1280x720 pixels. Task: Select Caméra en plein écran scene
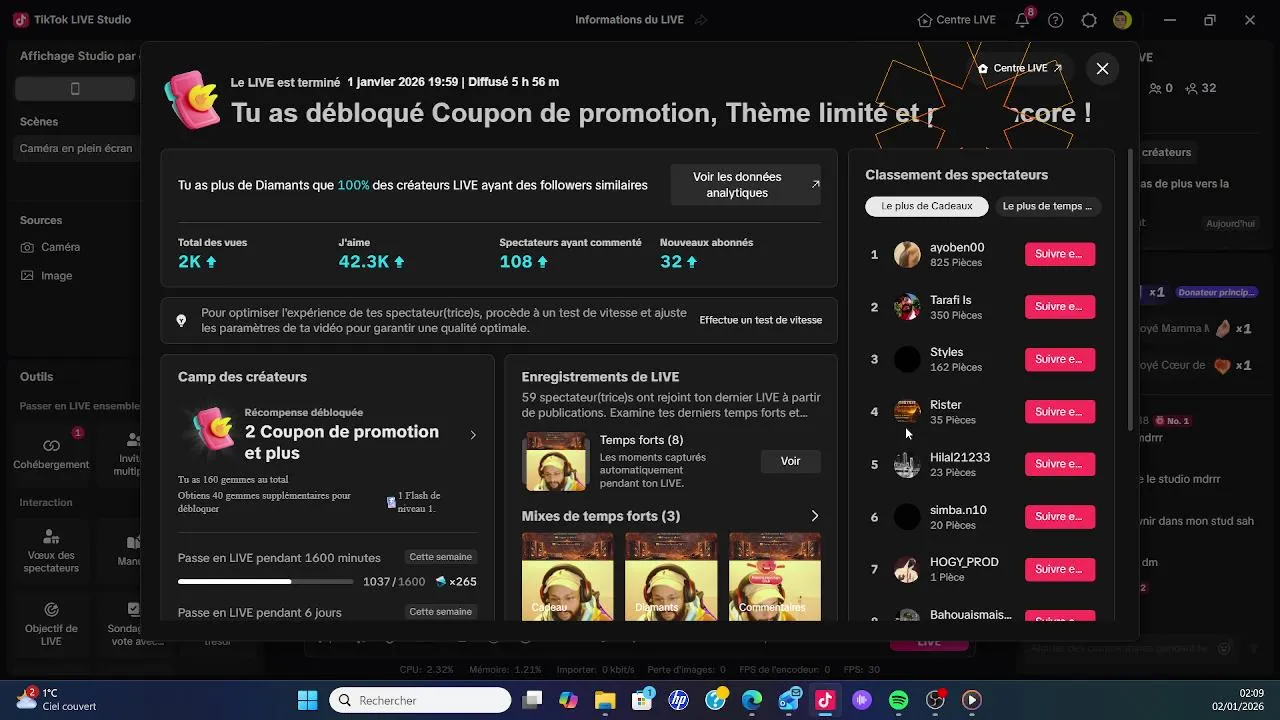[x=76, y=148]
